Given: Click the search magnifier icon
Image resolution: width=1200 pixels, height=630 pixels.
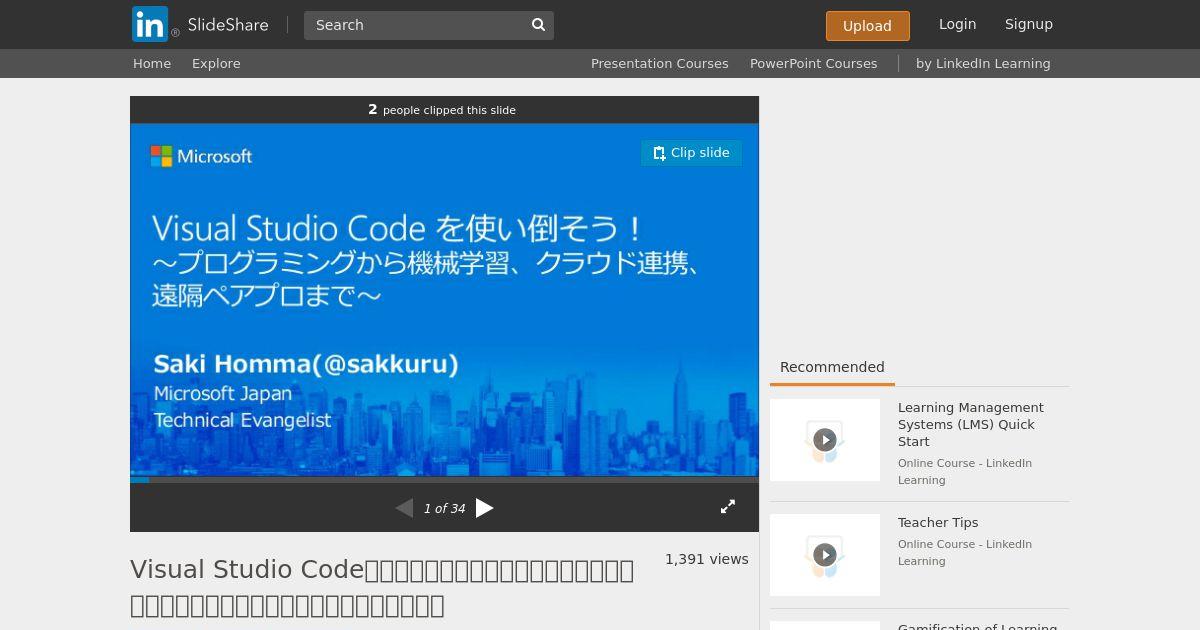Looking at the screenshot, I should (x=538, y=25).
